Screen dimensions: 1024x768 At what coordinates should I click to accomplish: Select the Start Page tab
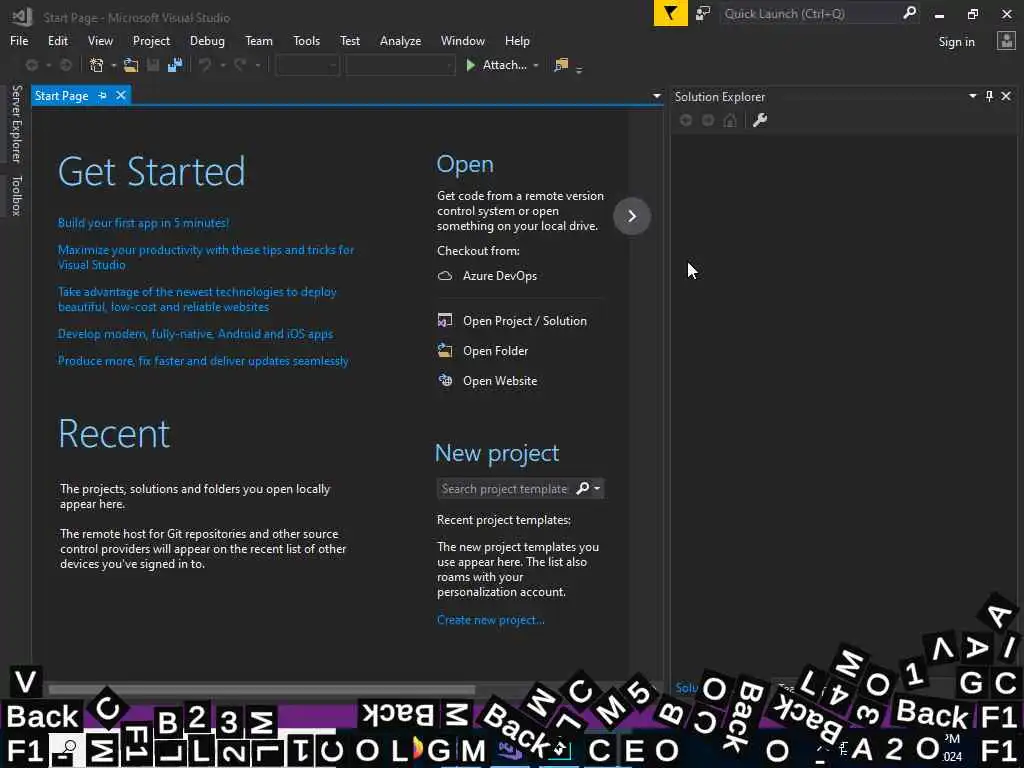(x=61, y=96)
